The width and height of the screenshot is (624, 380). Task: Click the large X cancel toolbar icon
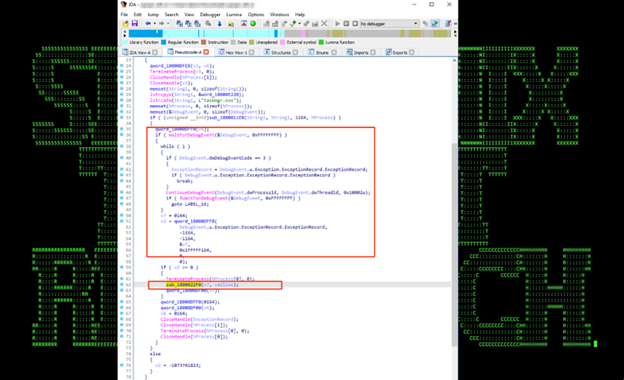324,23
